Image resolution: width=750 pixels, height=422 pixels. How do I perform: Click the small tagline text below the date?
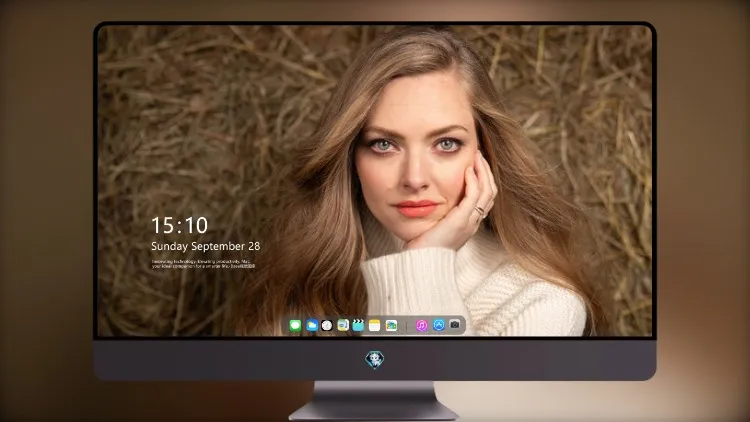pos(203,264)
